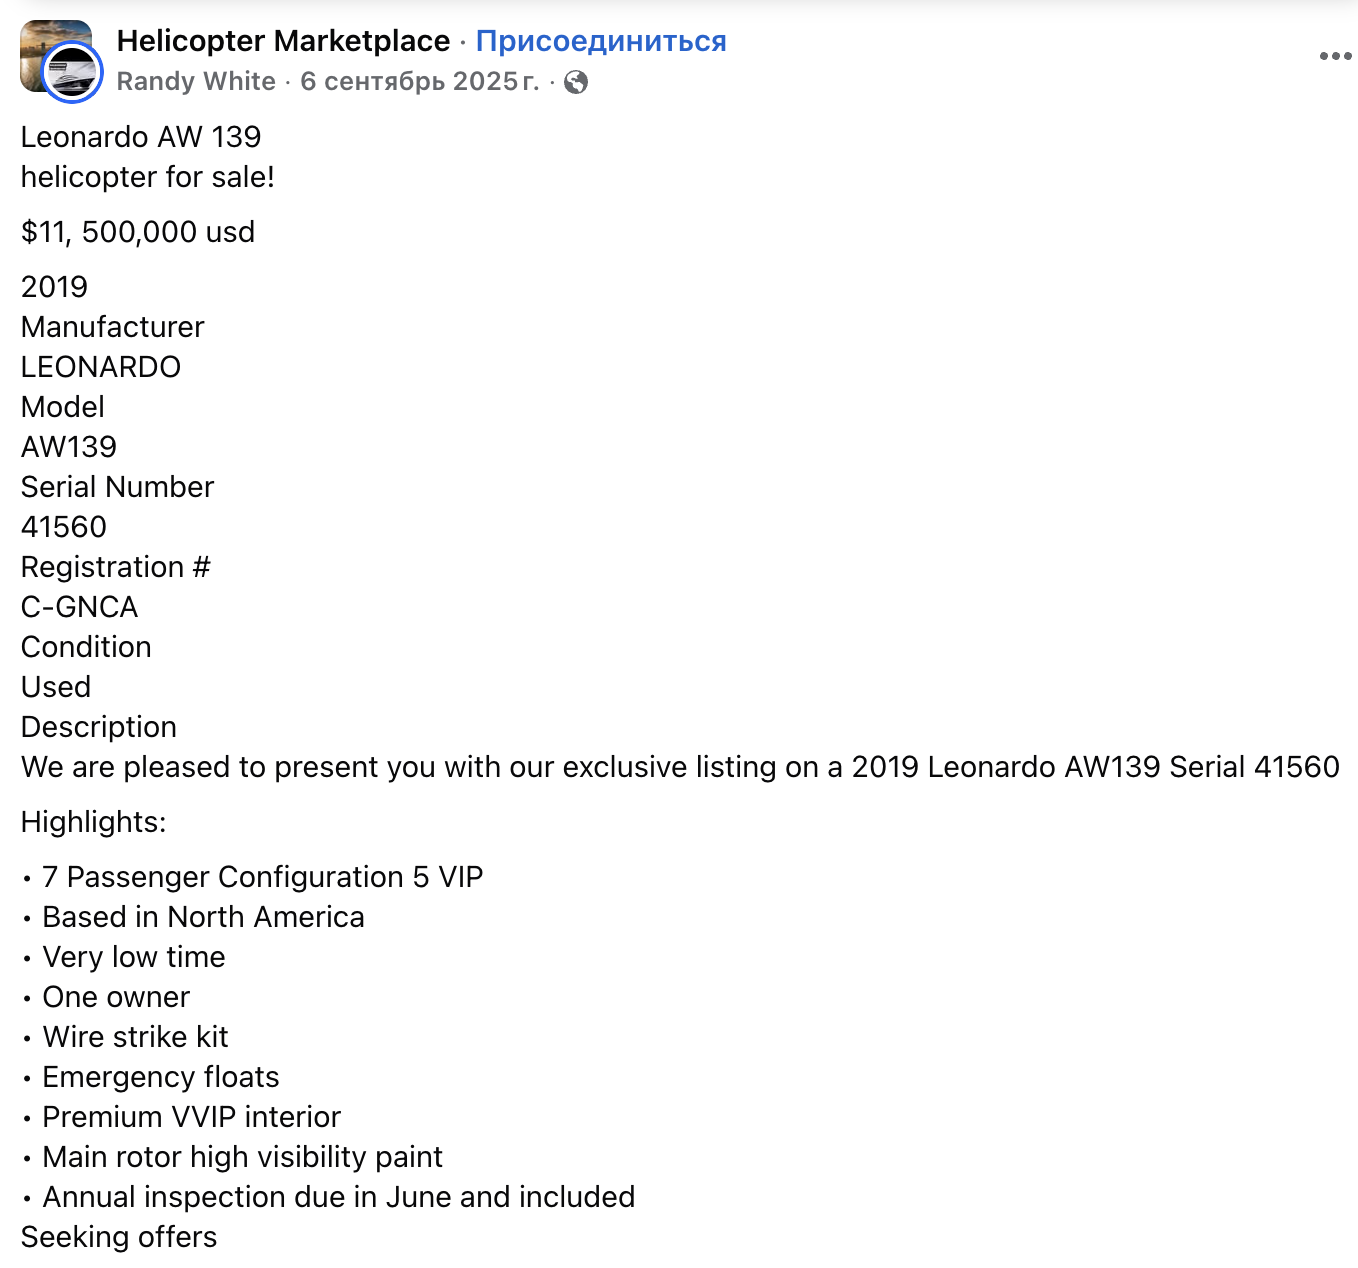Open the 6 сентябрь 2025 г. timestamp
1358x1268 pixels.
tap(419, 81)
